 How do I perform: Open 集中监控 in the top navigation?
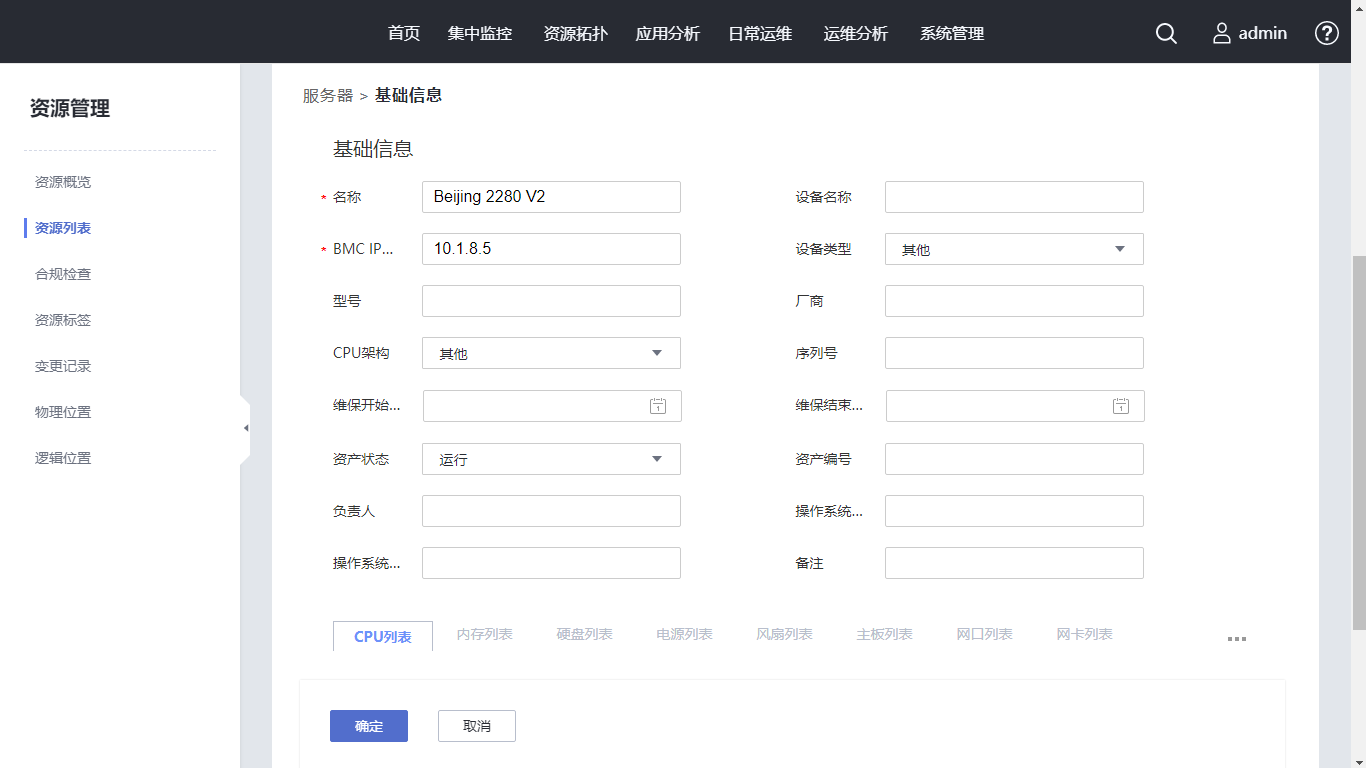coord(480,33)
